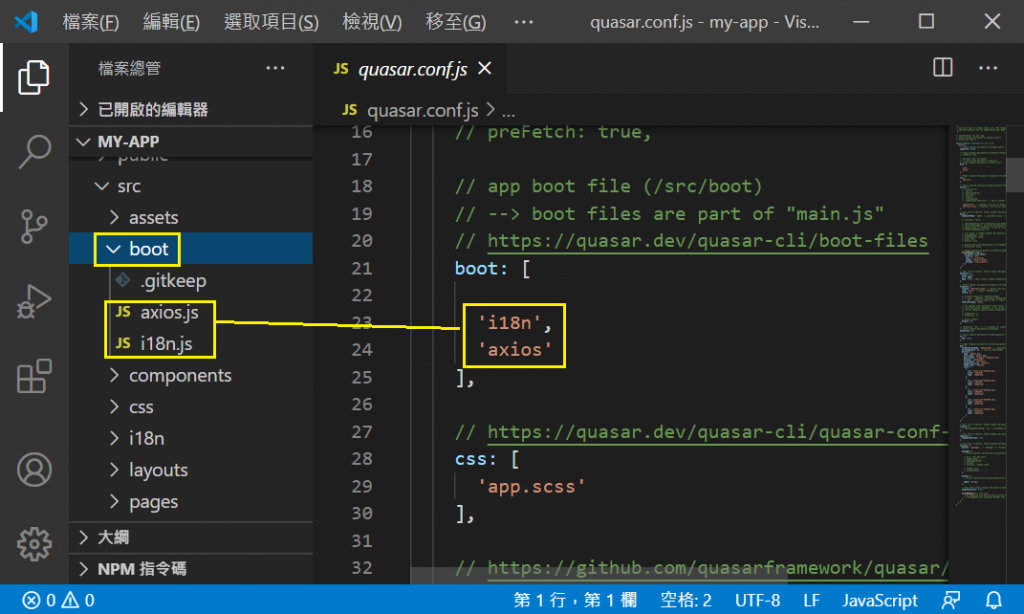Open the Run and Debug view

(33, 301)
